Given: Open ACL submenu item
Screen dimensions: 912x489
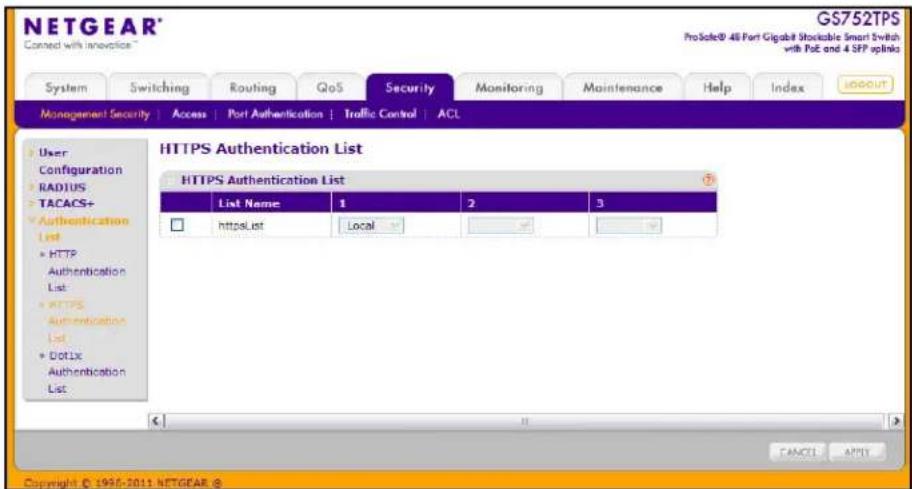Looking at the screenshot, I should 448,114.
